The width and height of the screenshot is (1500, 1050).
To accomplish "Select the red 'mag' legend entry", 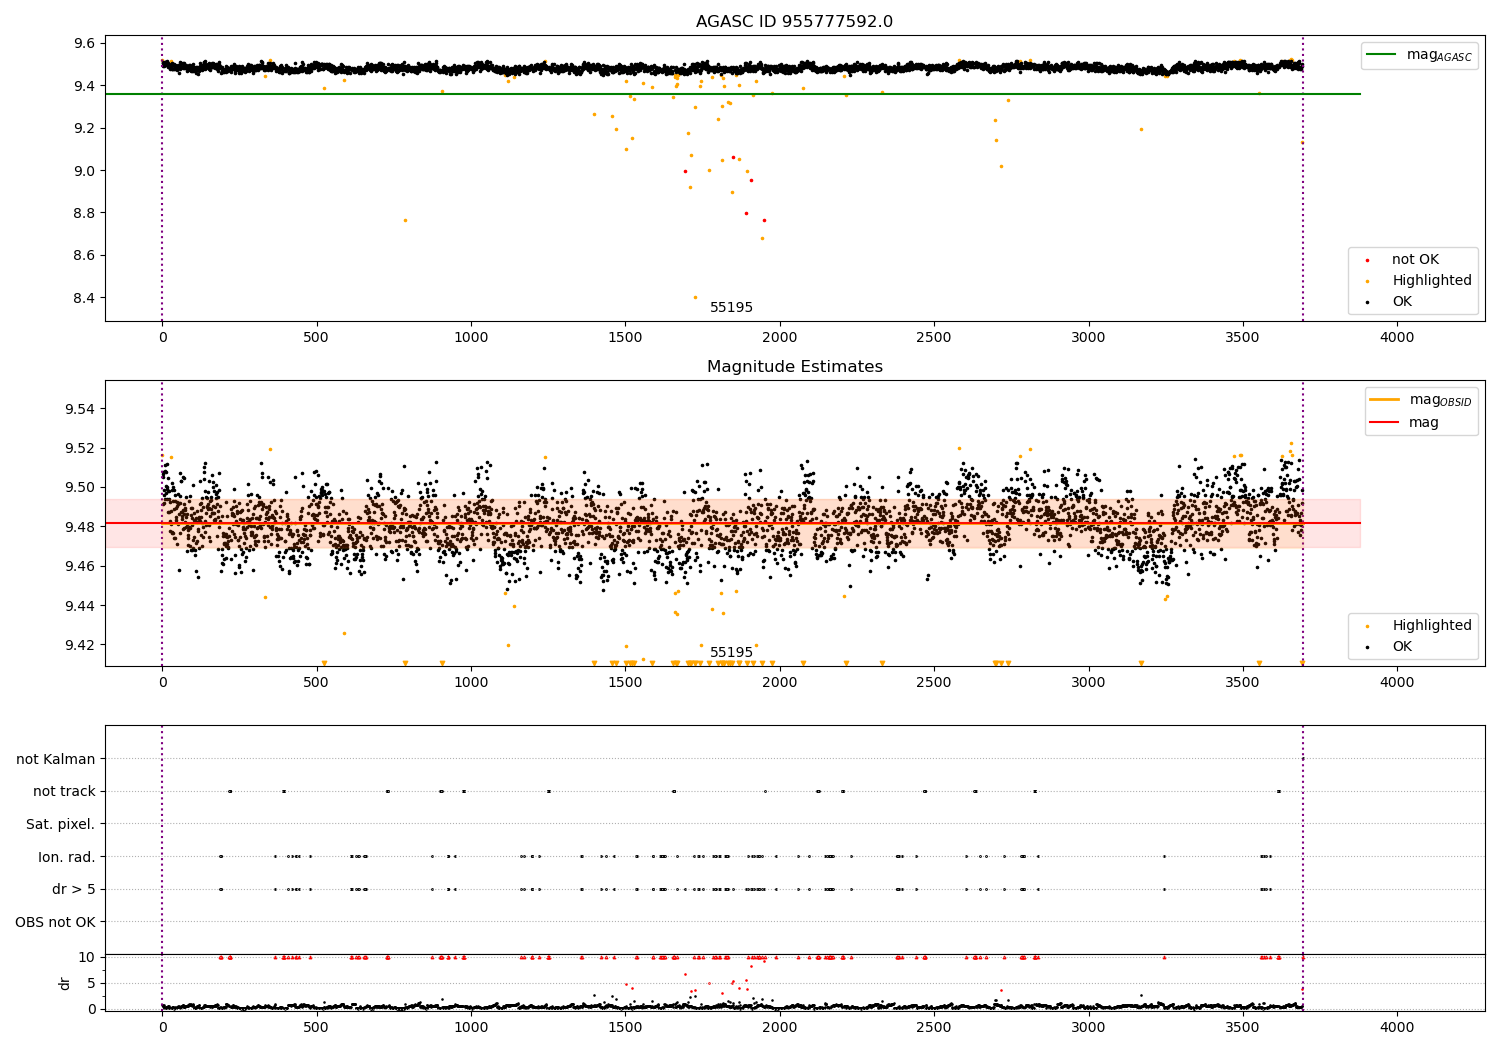I will click(1404, 423).
